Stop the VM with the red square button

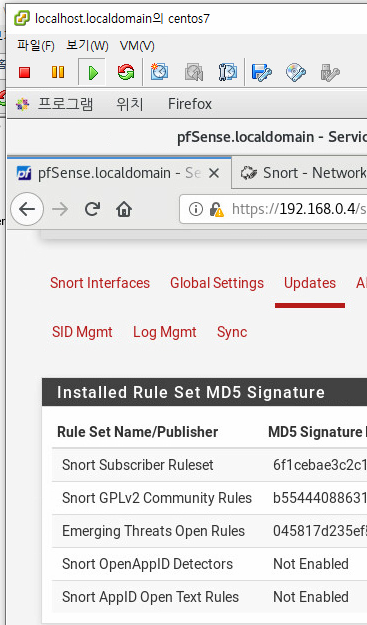coord(24,72)
